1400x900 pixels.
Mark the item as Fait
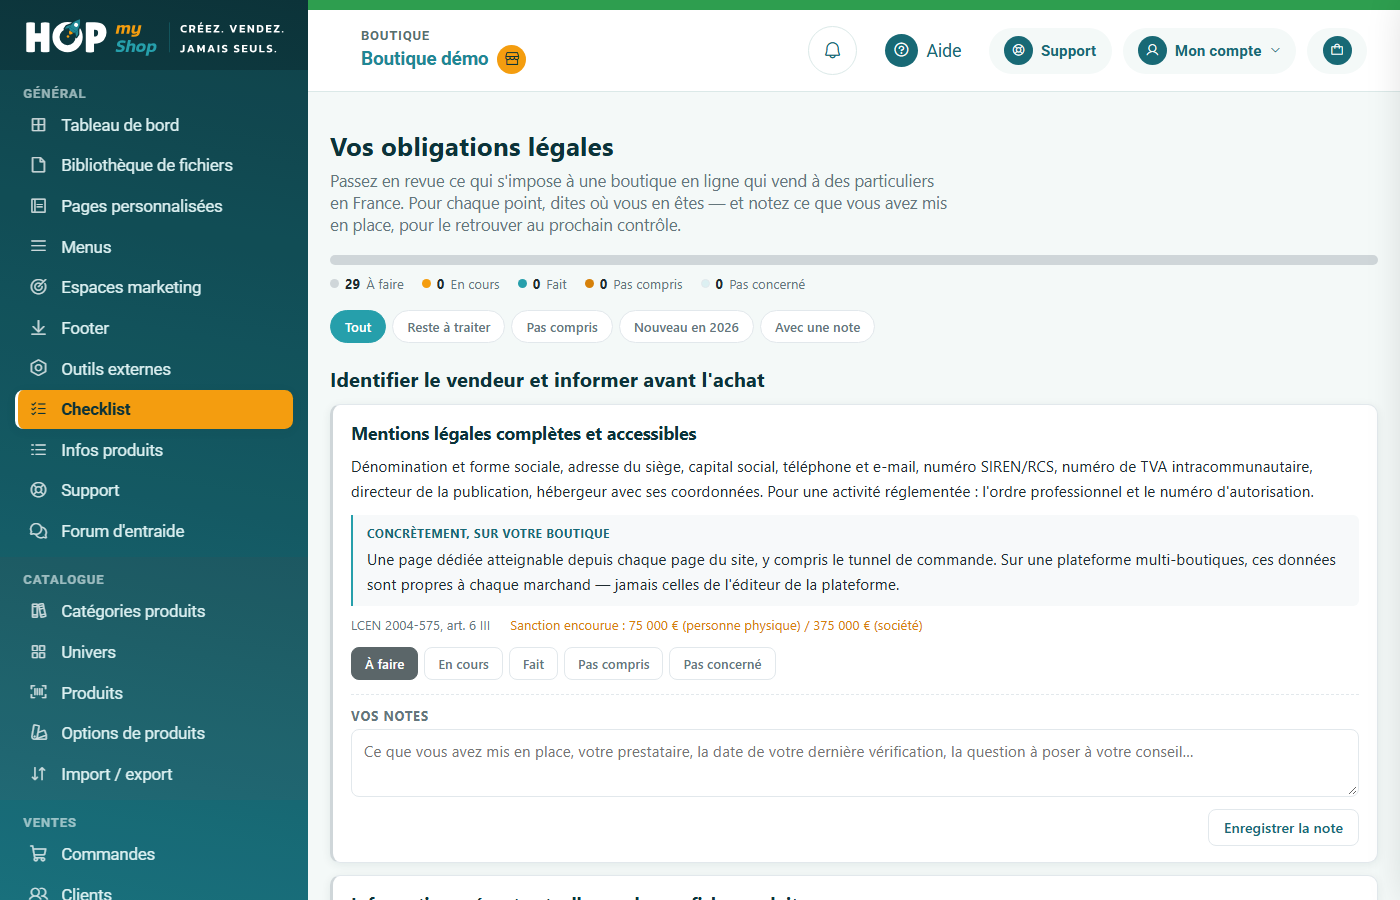click(x=533, y=664)
